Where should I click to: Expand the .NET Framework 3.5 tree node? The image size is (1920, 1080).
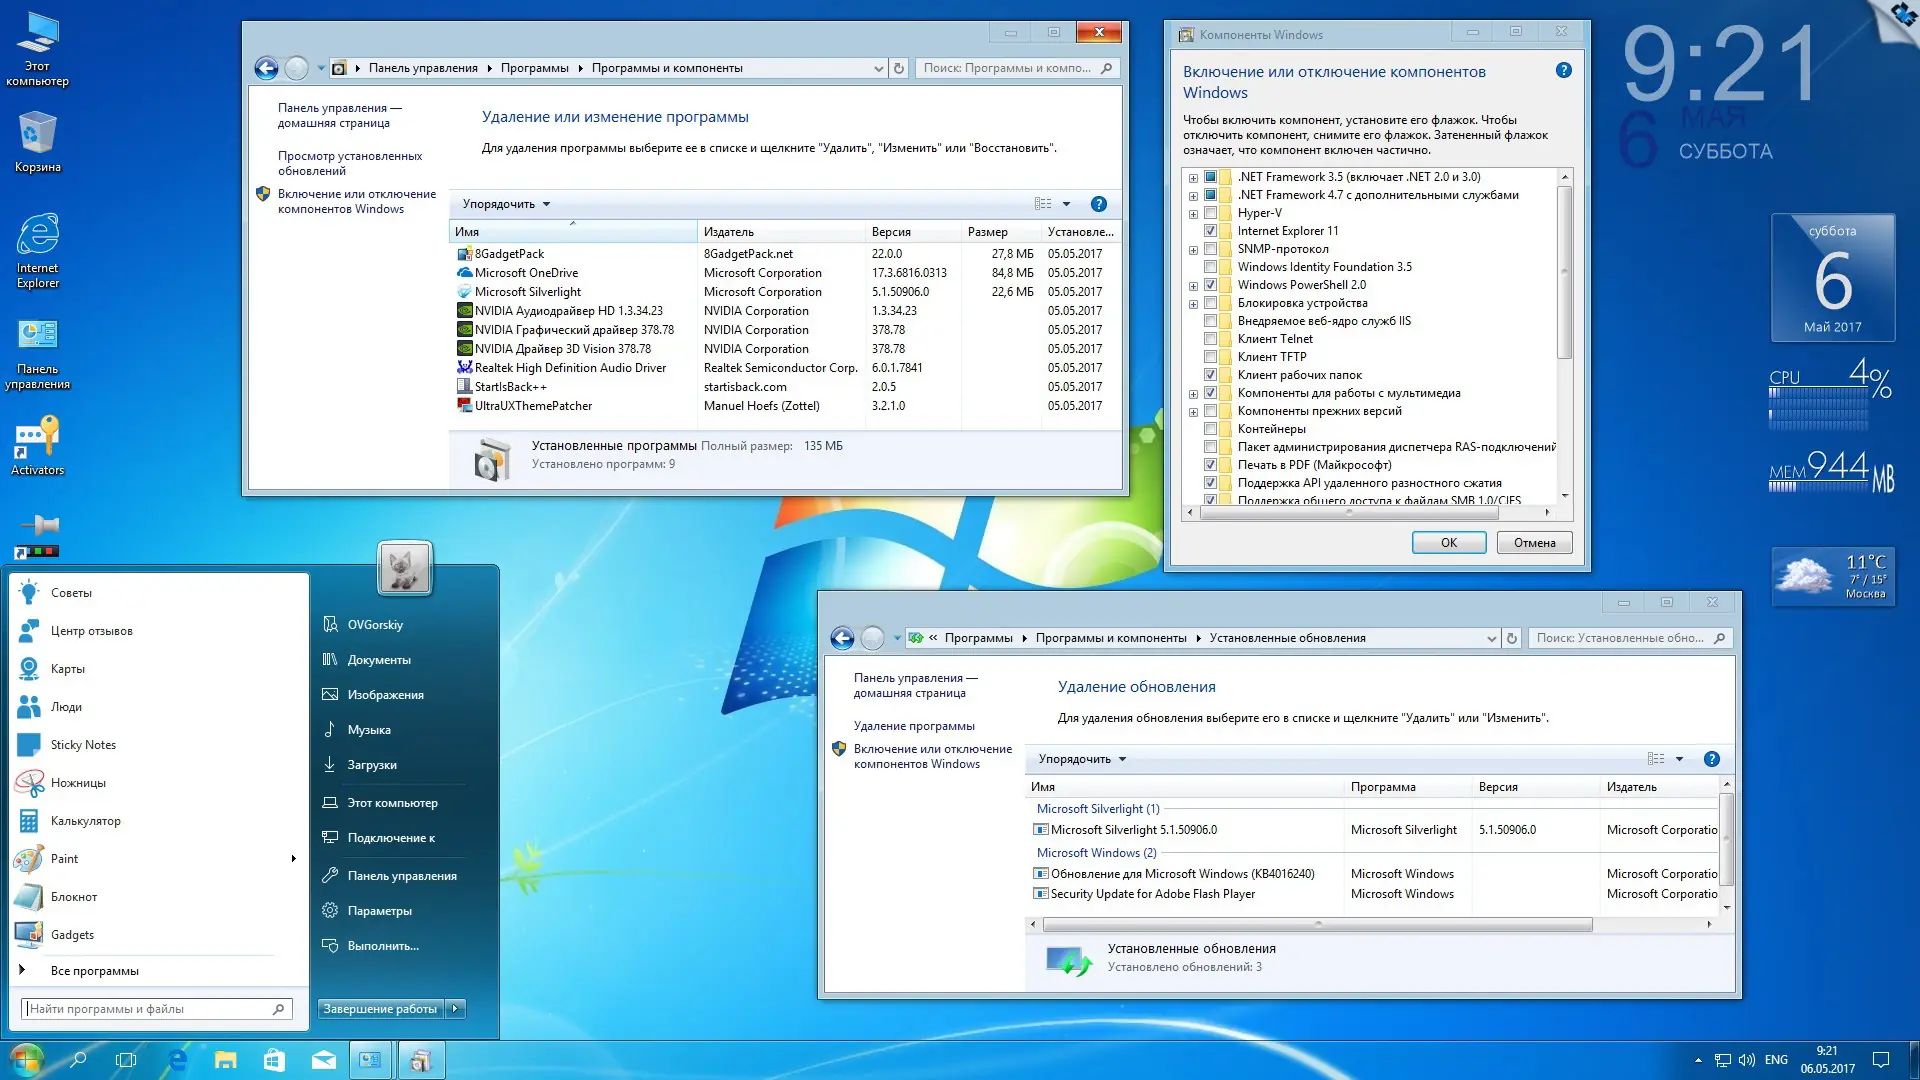pos(1193,178)
